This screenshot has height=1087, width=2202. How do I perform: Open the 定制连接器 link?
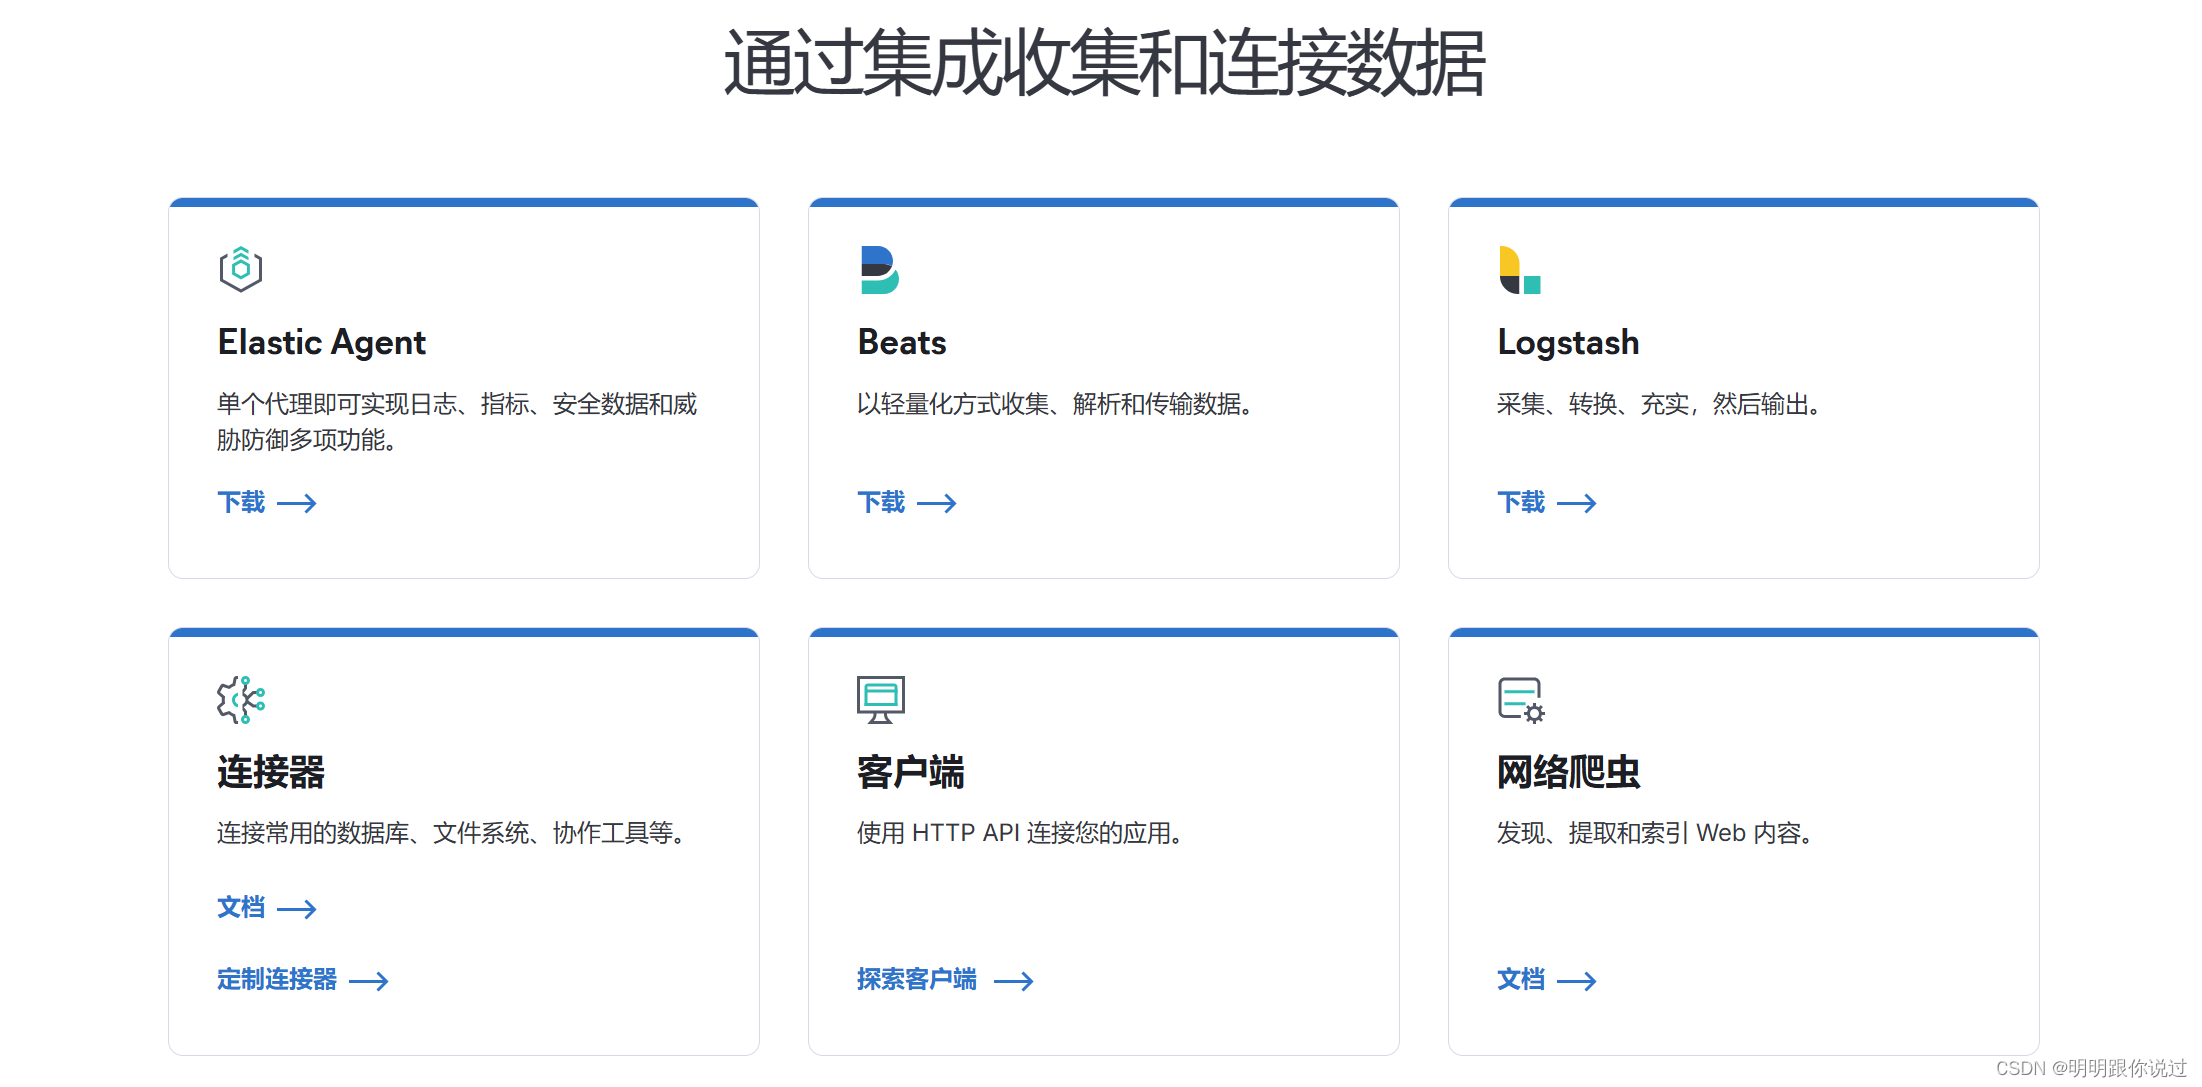click(277, 981)
